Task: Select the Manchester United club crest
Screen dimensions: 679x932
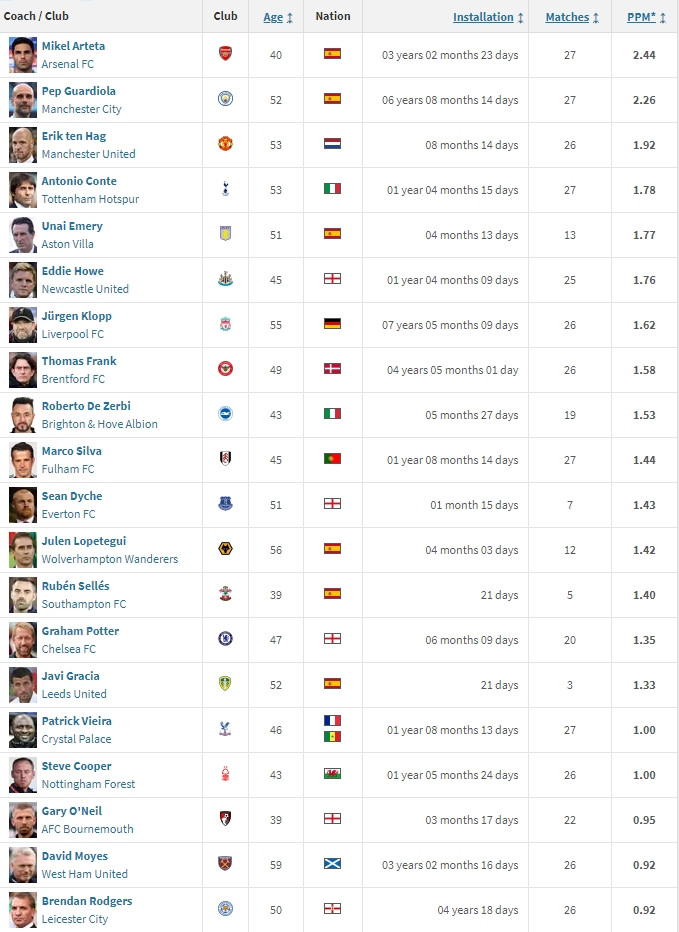Action: pos(225,144)
